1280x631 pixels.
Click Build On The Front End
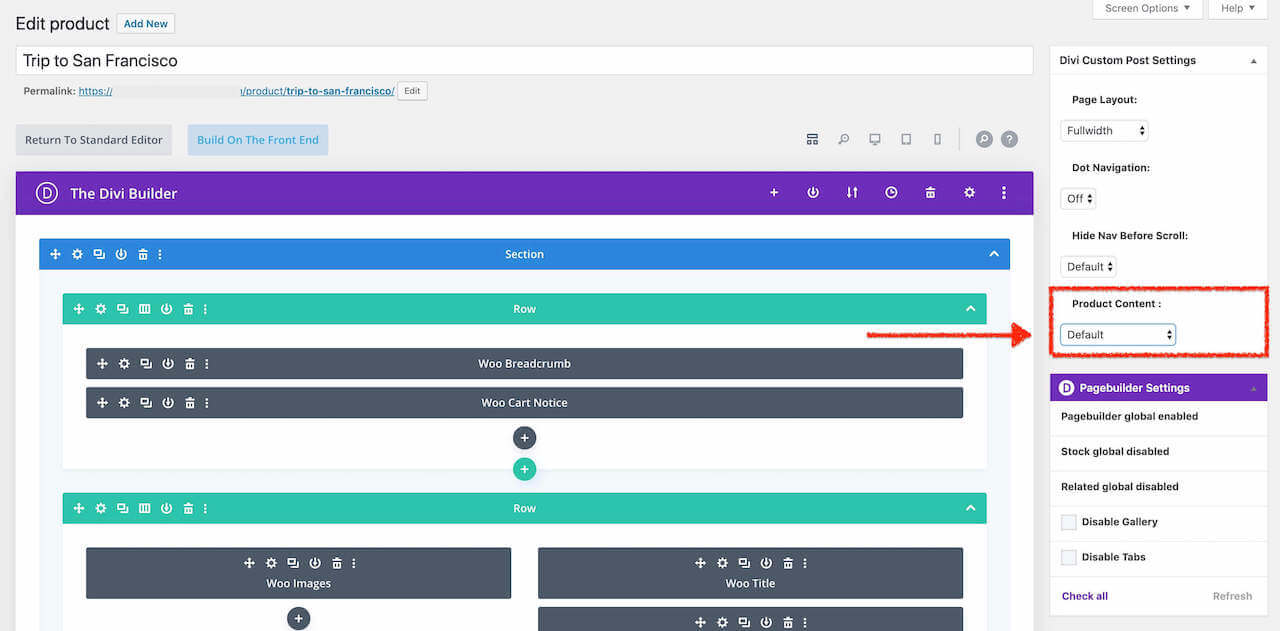tap(258, 140)
